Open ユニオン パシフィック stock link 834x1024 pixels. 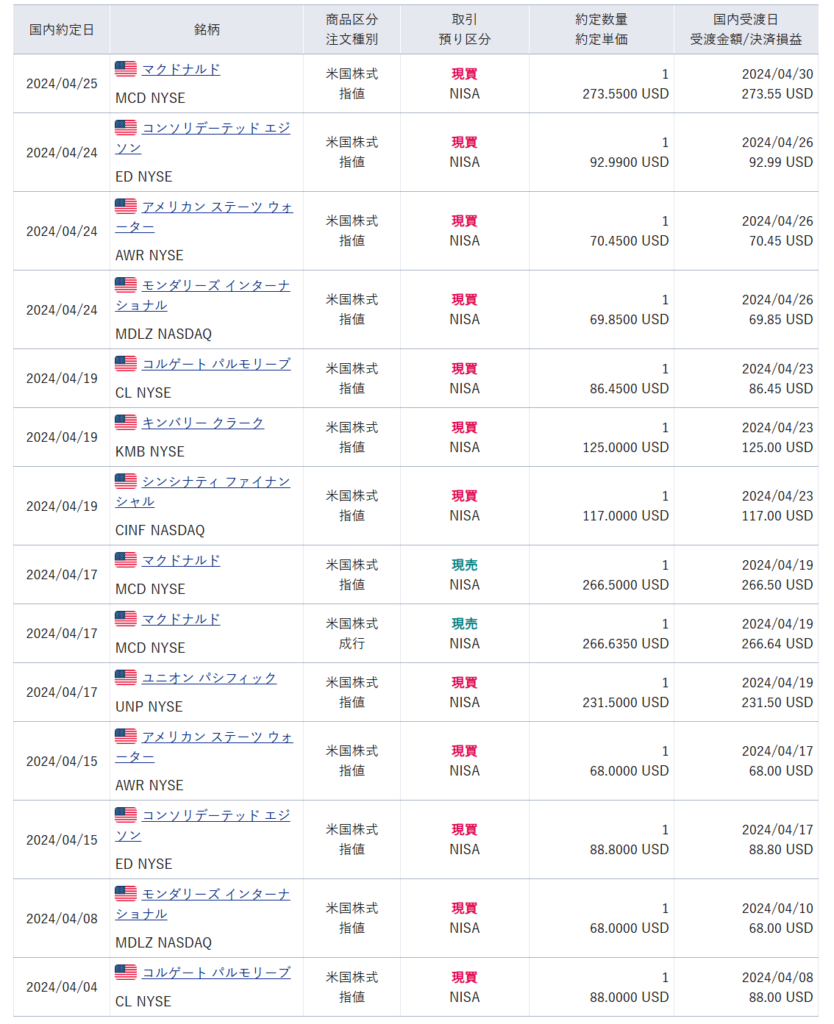click(209, 678)
